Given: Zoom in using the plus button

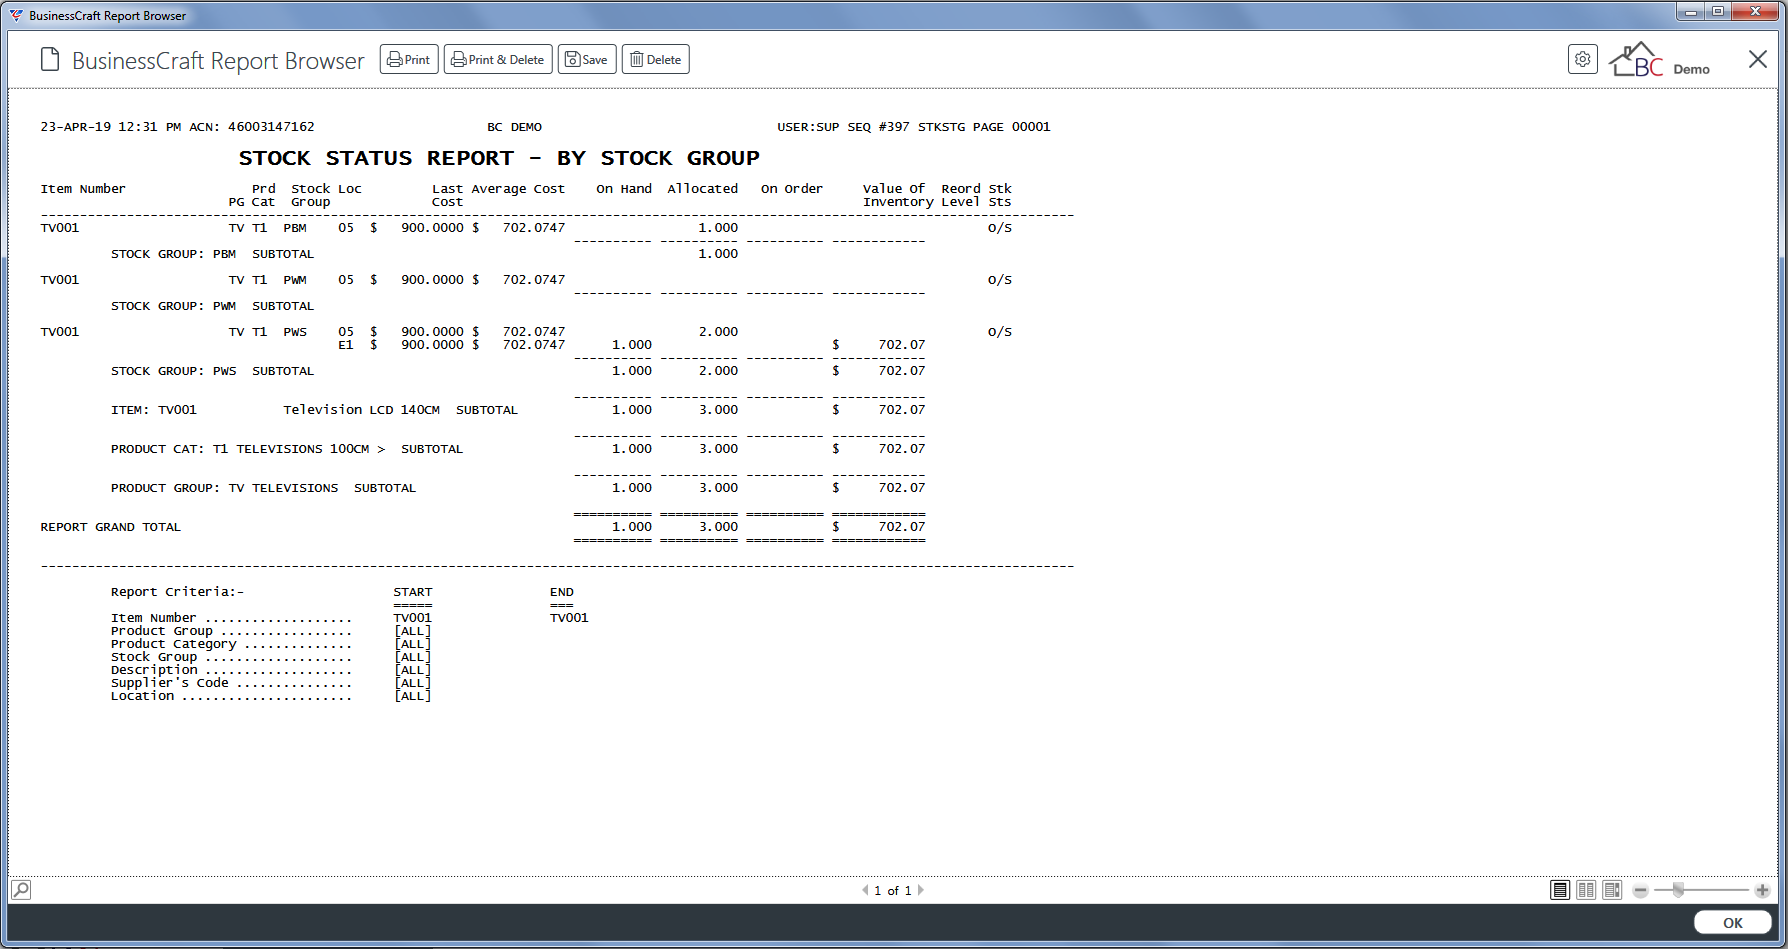Looking at the screenshot, I should (x=1762, y=890).
